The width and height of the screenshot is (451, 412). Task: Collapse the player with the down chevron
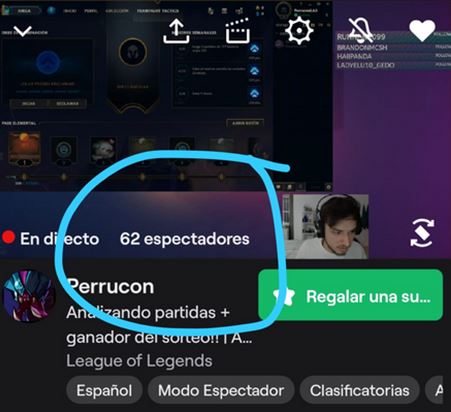(22, 31)
